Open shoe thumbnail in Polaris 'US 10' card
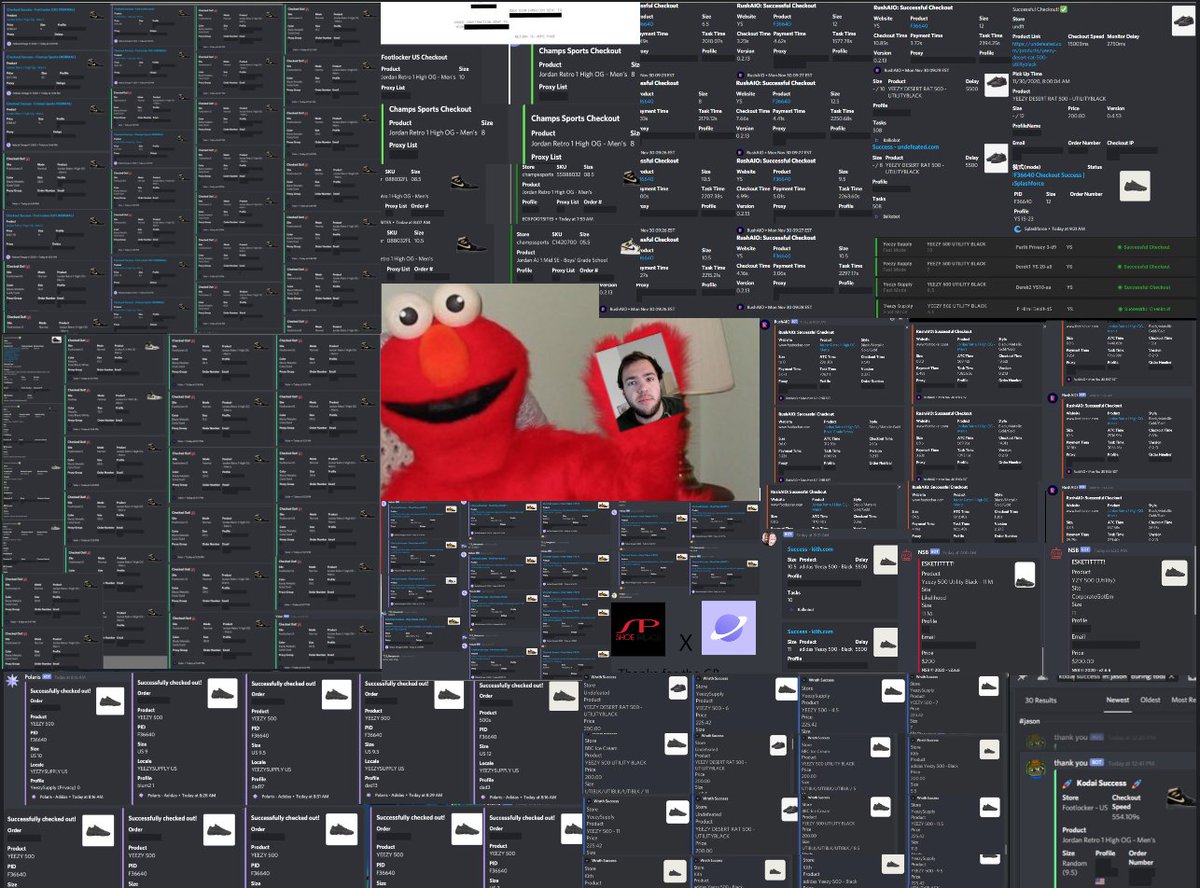Viewport: 1200px width, 888px height. [109, 701]
